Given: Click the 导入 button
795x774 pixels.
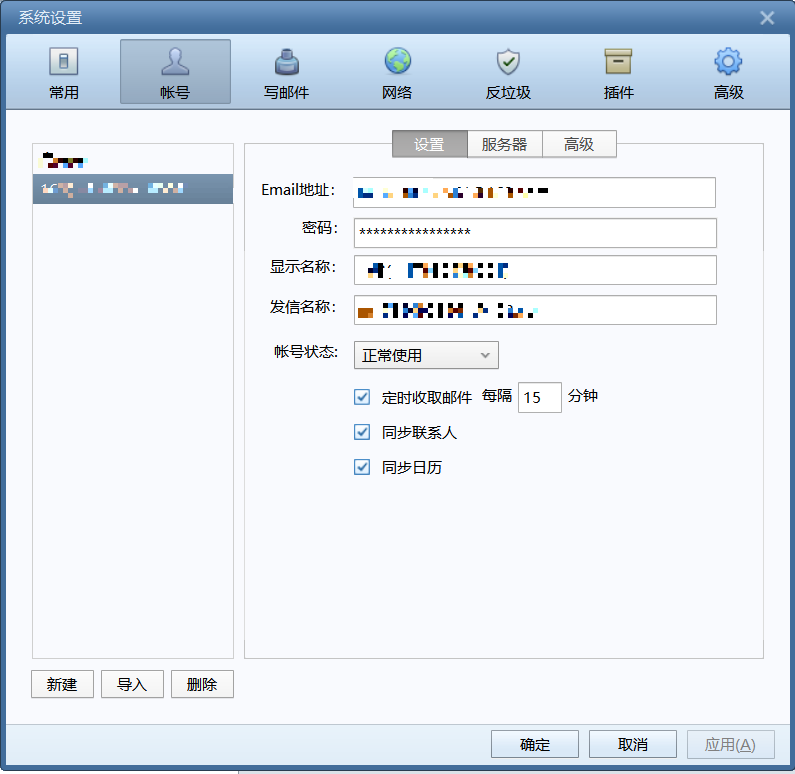Looking at the screenshot, I should 132,684.
